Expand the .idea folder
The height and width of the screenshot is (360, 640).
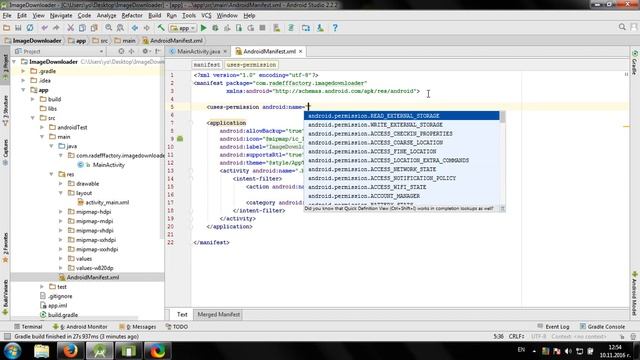pyautogui.click(x=23, y=80)
